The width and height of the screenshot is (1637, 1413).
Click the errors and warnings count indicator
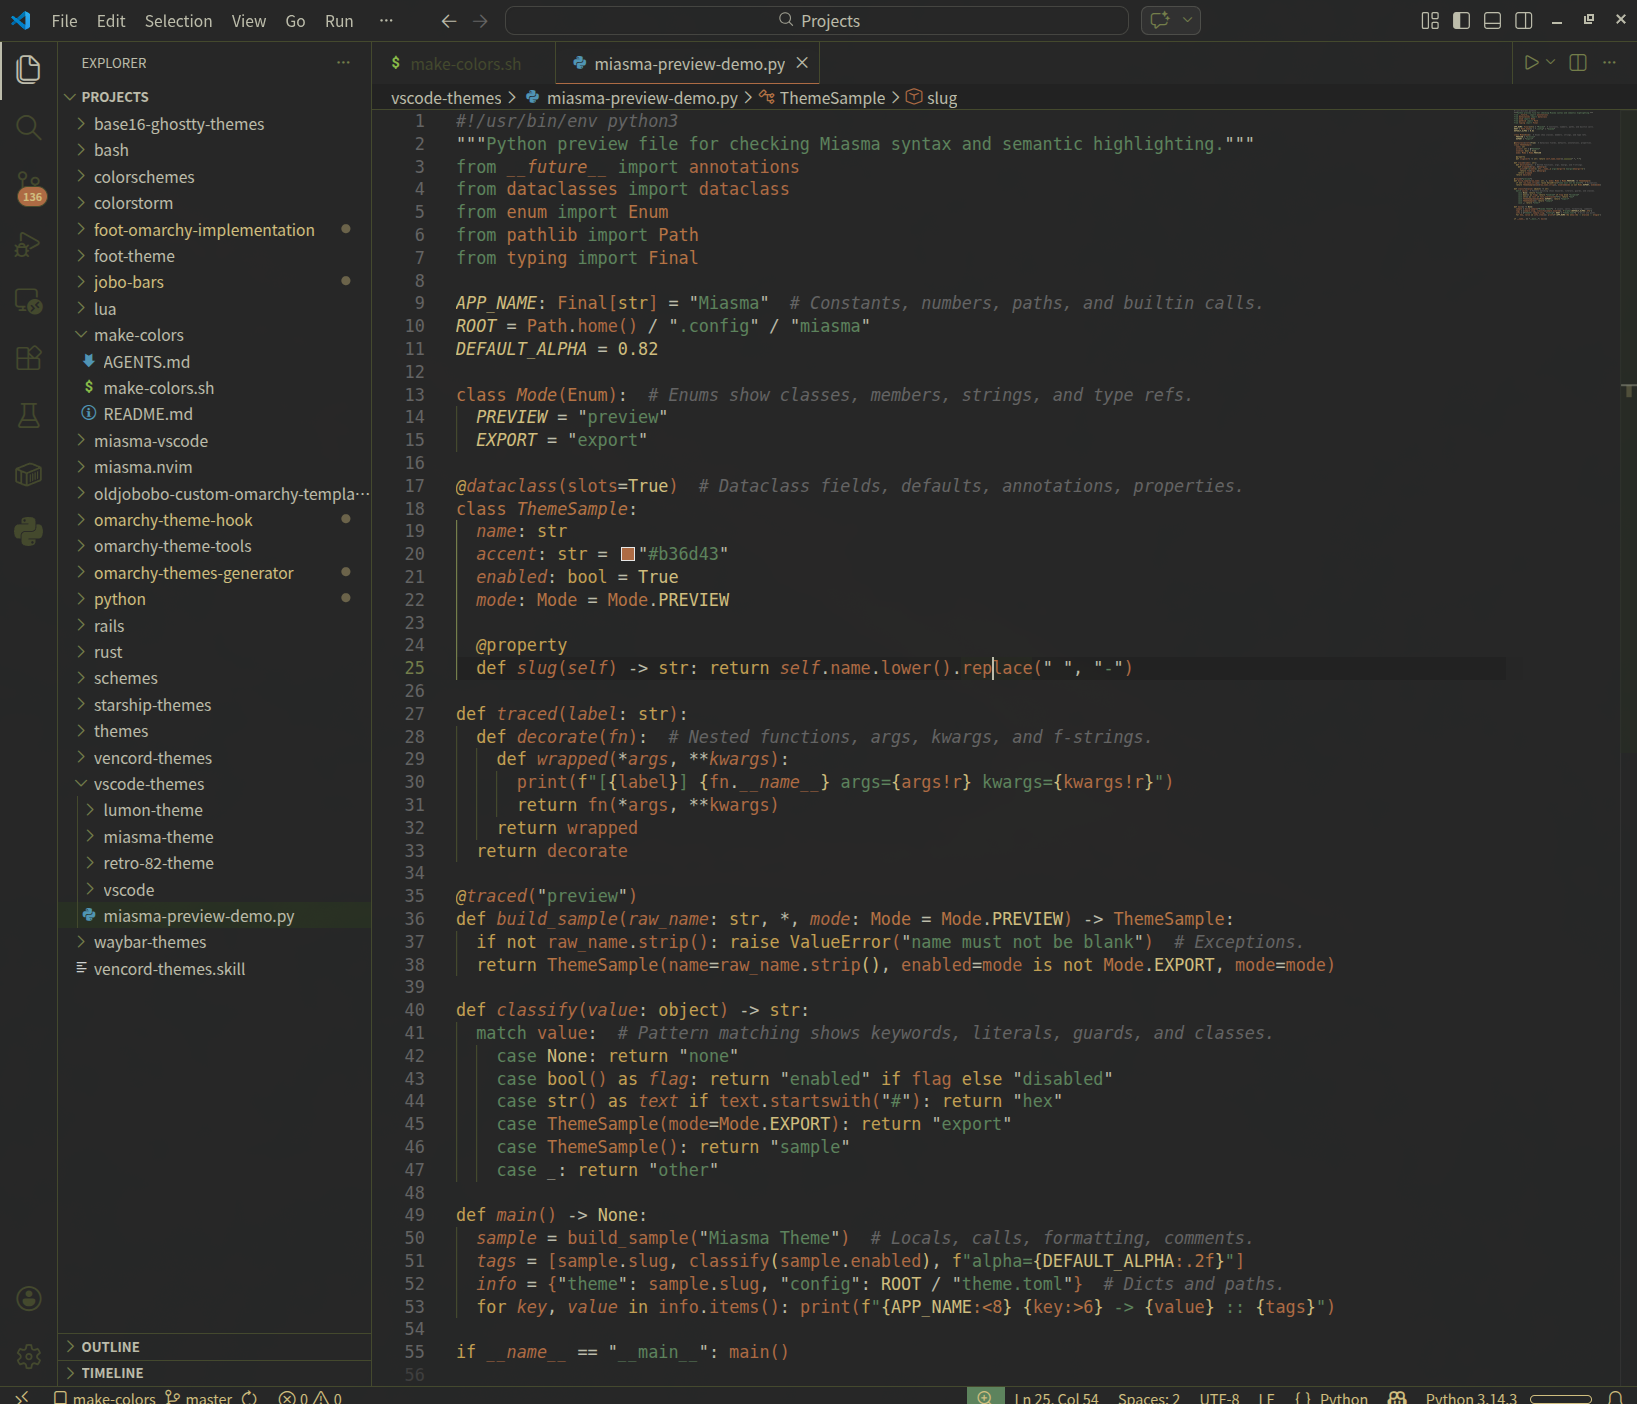tap(310, 1398)
